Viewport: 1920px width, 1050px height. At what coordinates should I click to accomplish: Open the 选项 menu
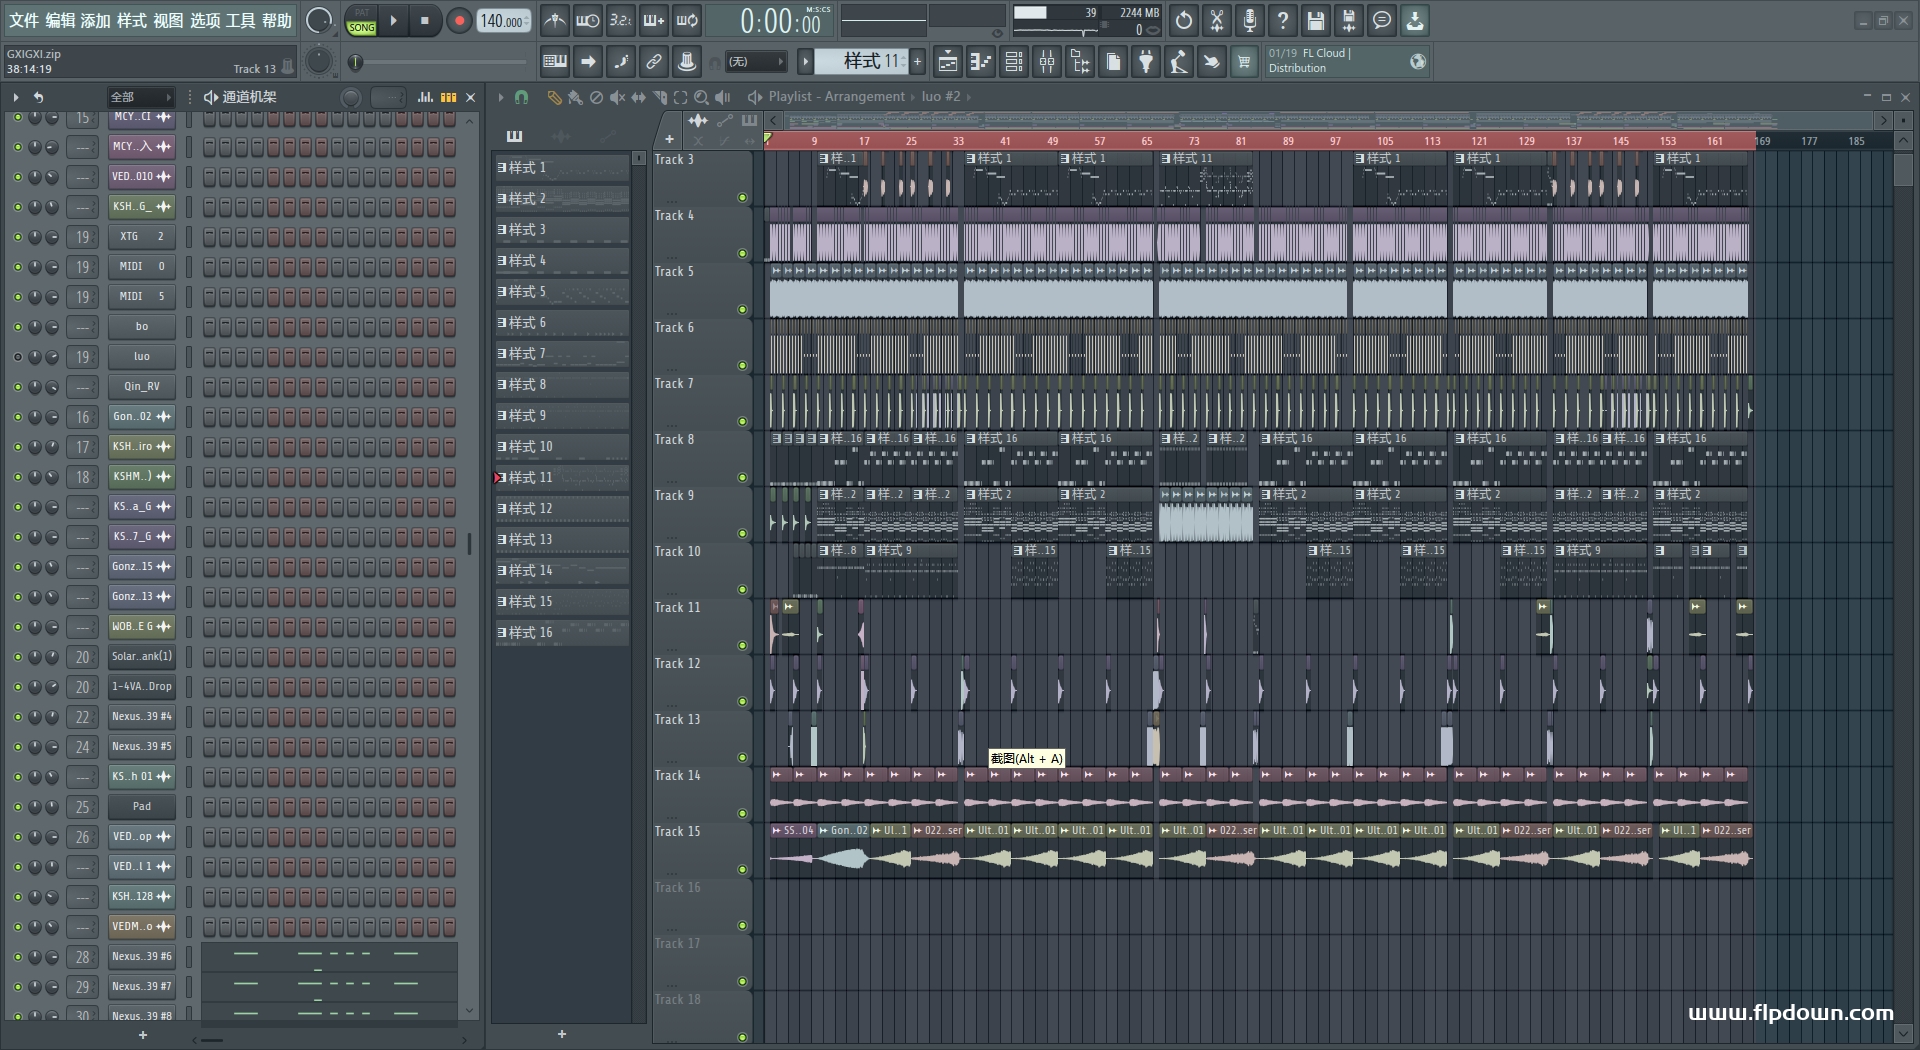(x=205, y=20)
